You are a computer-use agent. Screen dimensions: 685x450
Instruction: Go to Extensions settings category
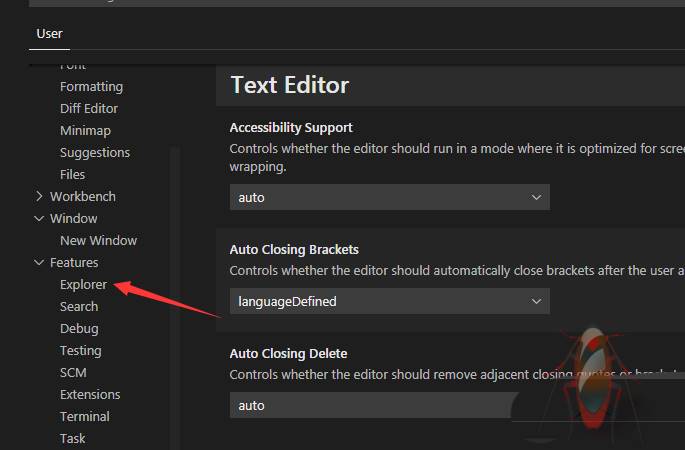90,395
